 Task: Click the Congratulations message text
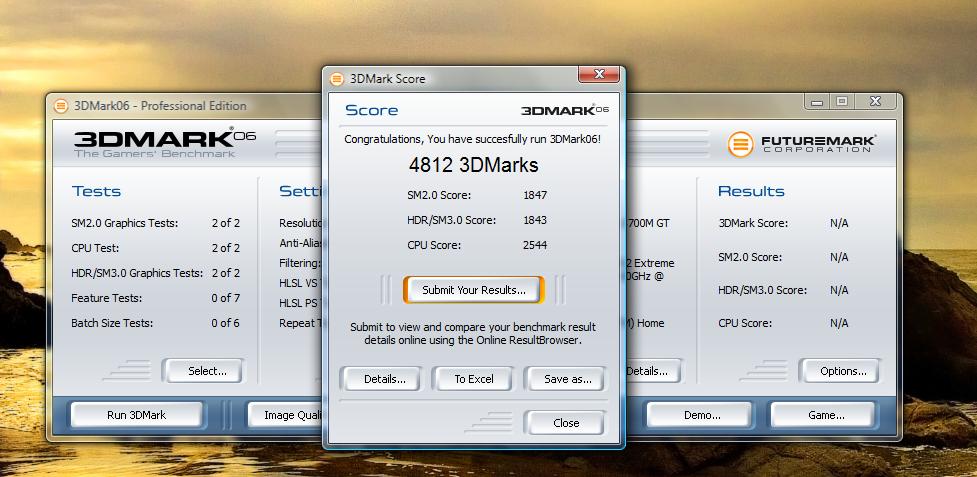coord(473,139)
